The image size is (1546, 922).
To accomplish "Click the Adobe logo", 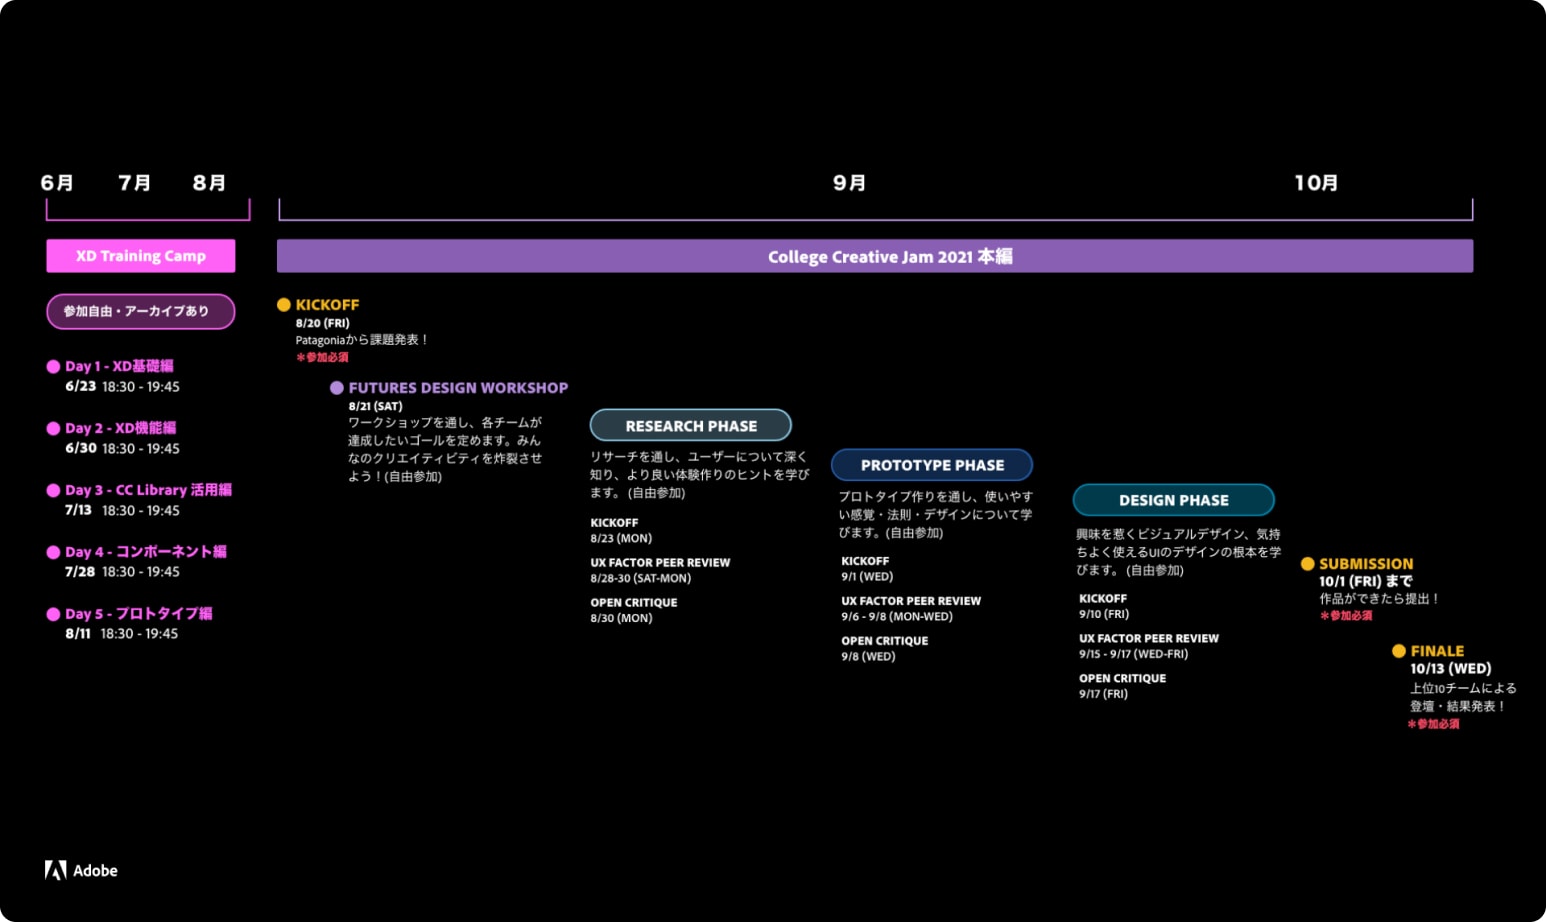I will tap(81, 870).
